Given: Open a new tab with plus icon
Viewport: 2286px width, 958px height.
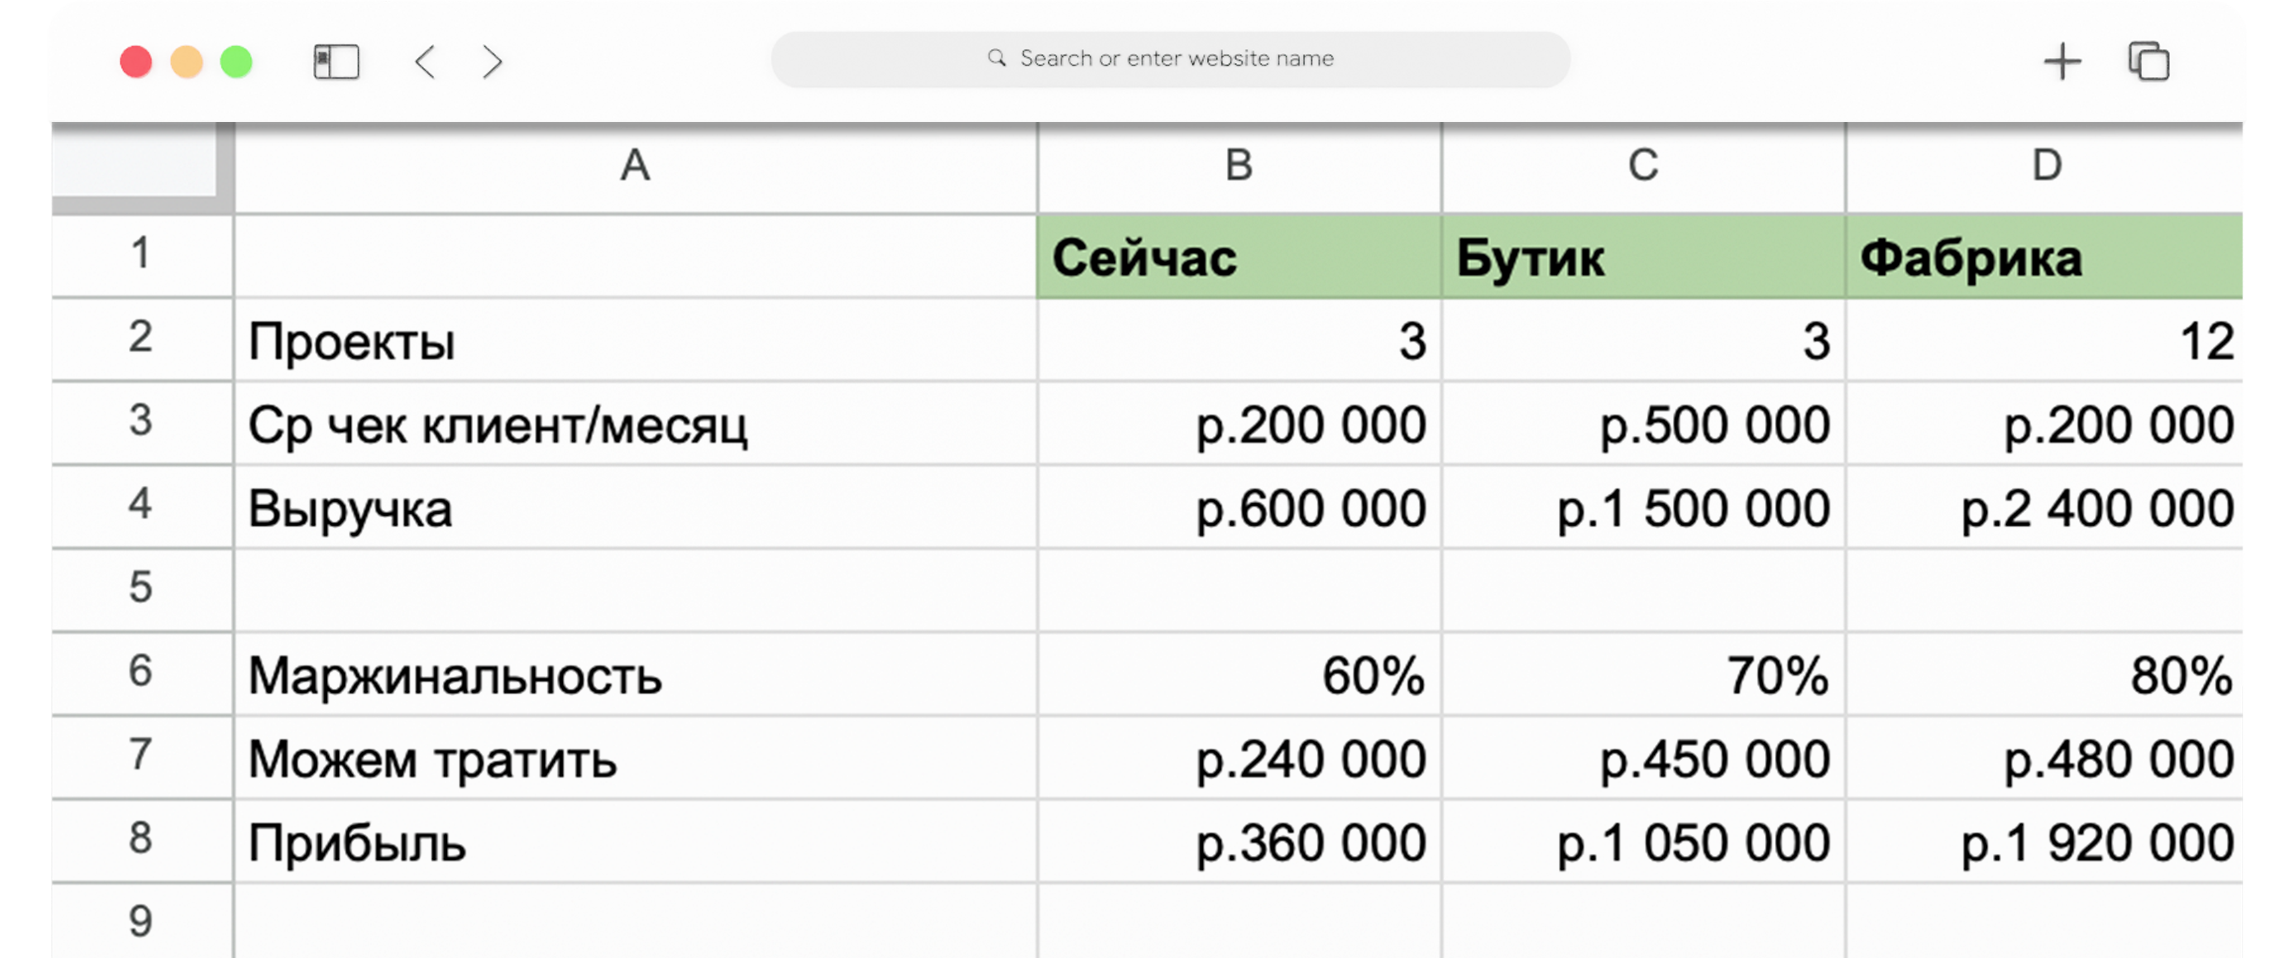Looking at the screenshot, I should click(2061, 62).
